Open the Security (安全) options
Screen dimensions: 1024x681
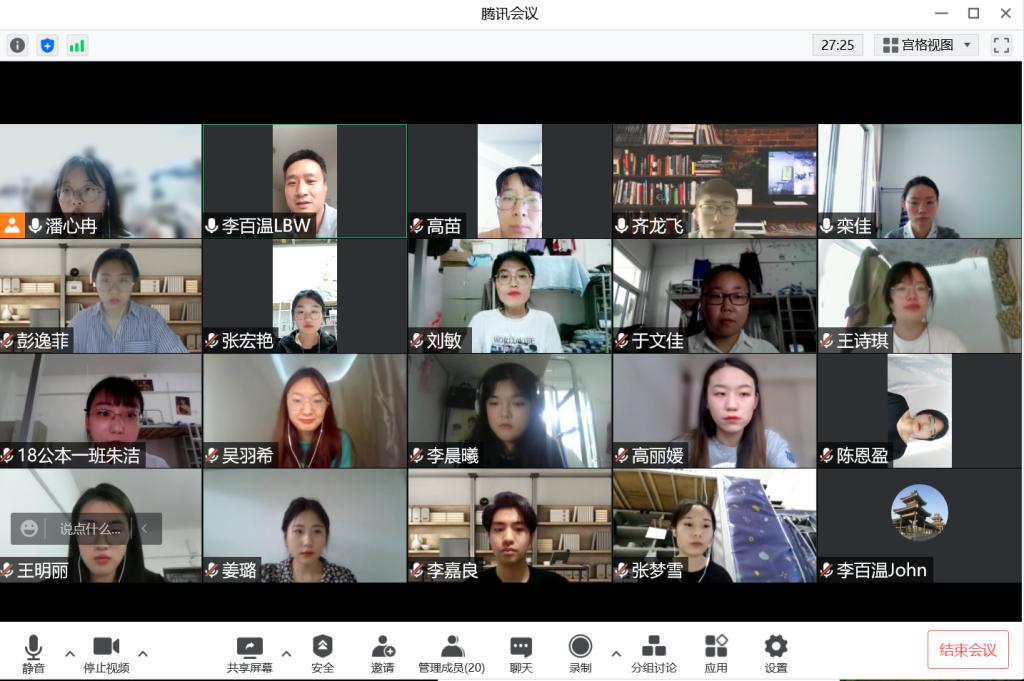[322, 653]
